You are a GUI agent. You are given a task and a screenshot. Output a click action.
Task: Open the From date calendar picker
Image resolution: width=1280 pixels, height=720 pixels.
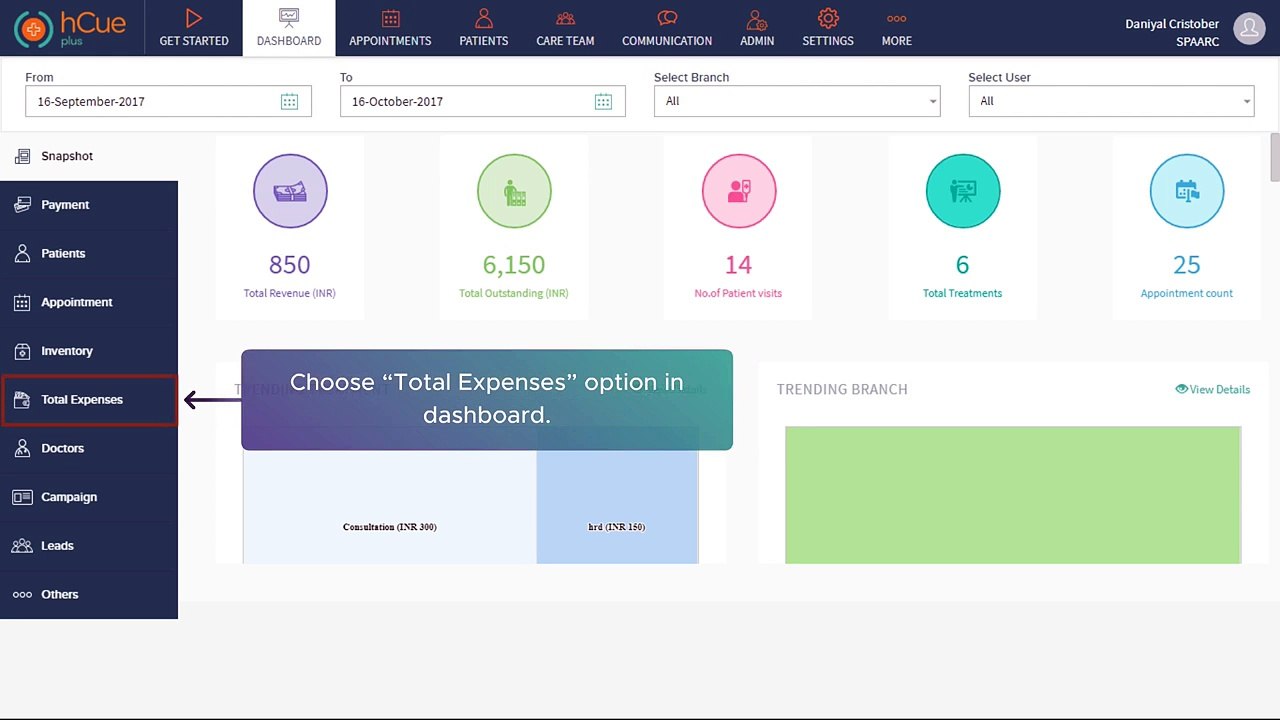coord(289,101)
